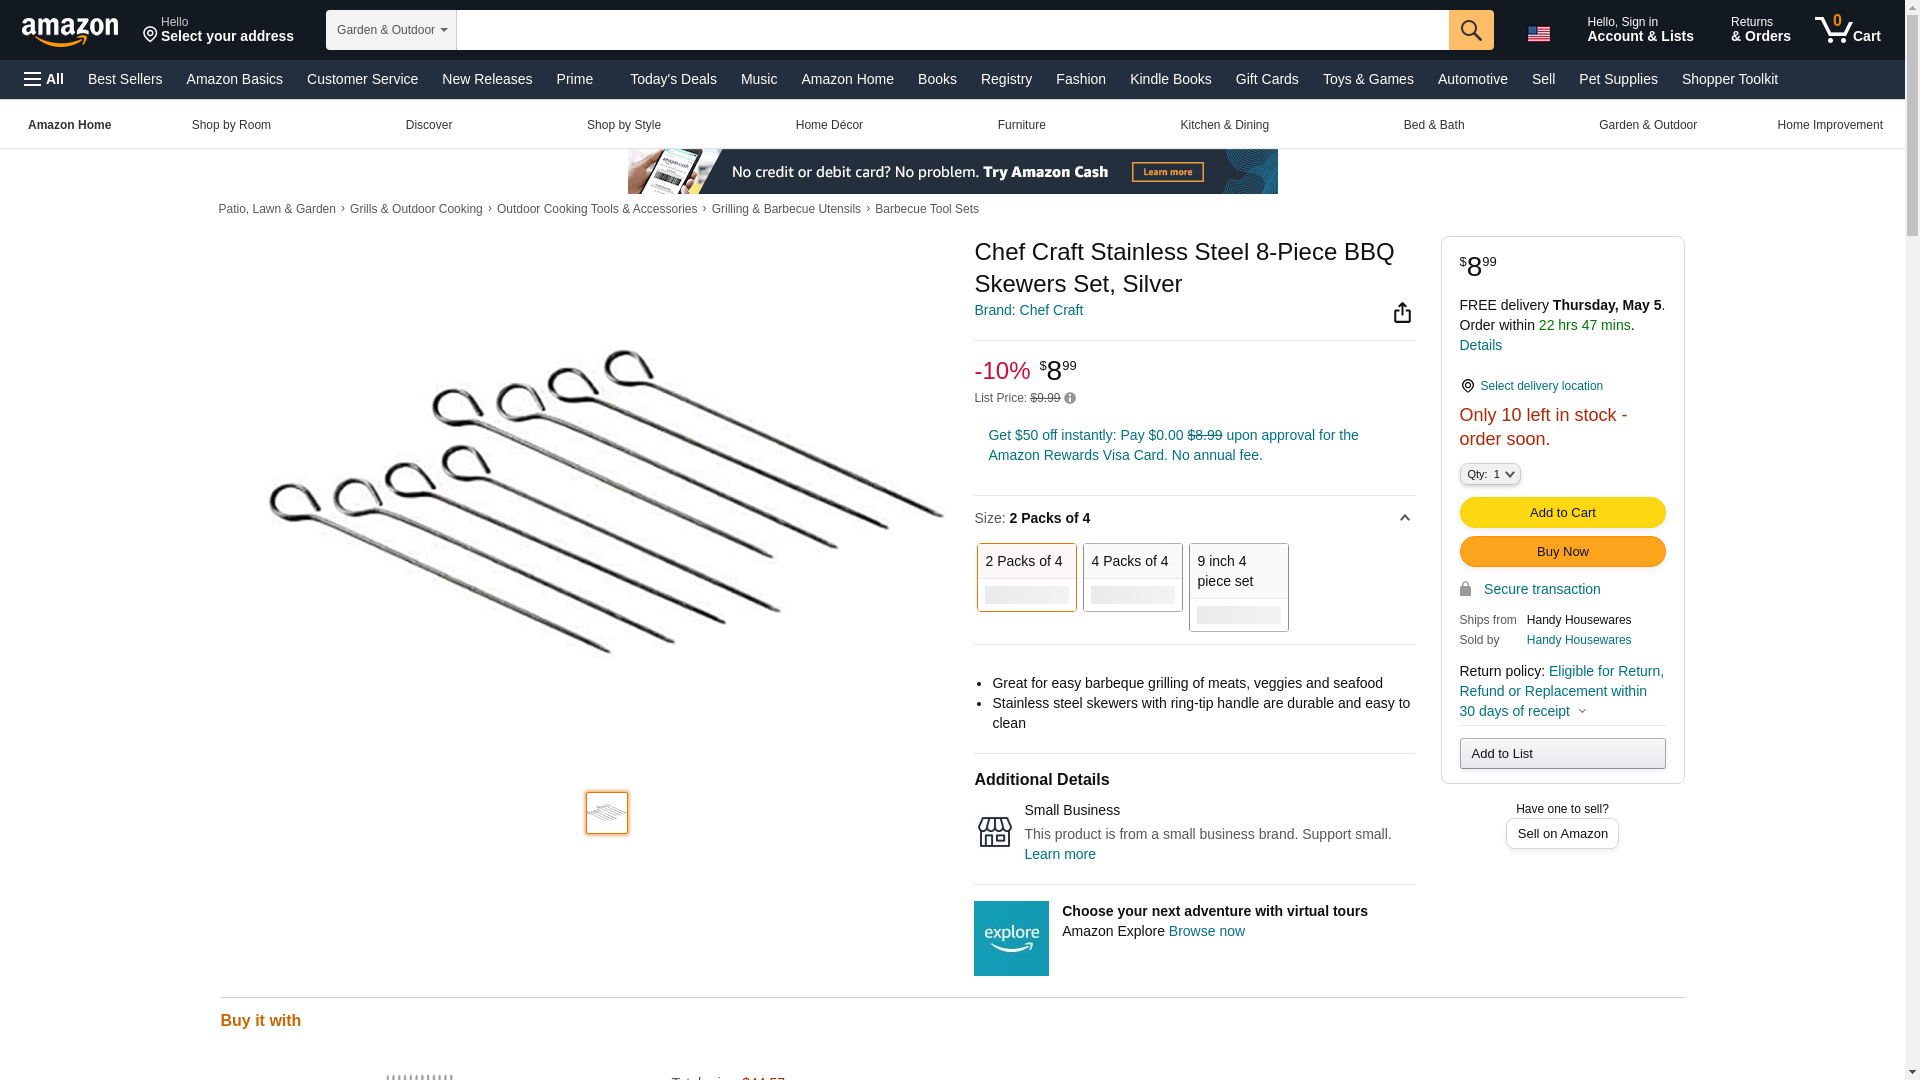Open the country flag language selector
The image size is (1920, 1080).
click(x=1538, y=33)
